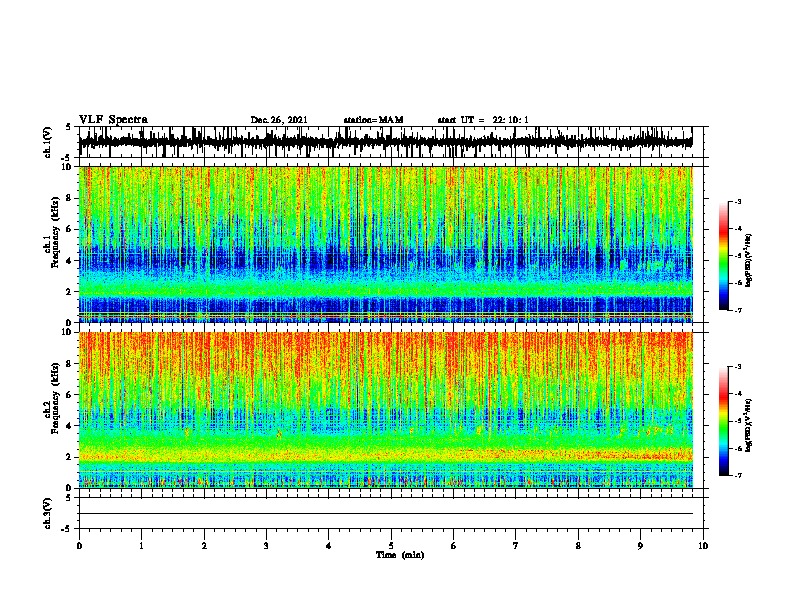
Task: Click time axis tick label "1"
Action: [141, 546]
